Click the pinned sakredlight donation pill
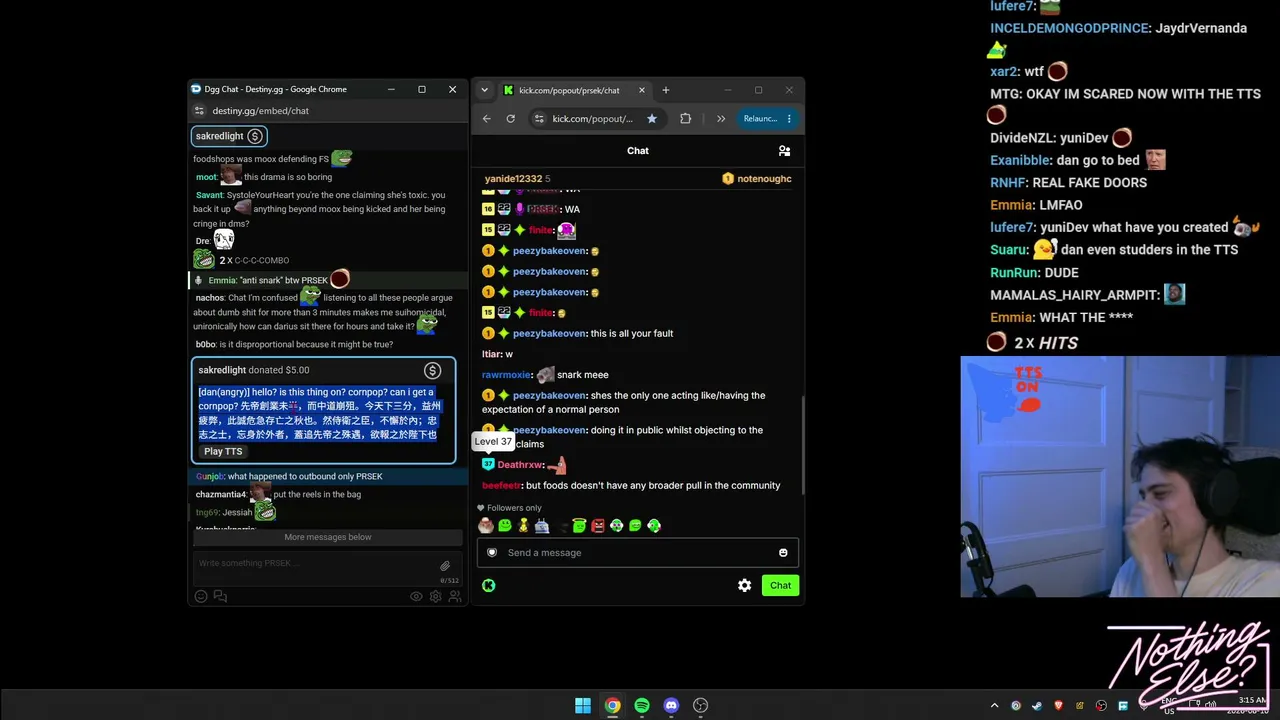This screenshot has height=720, width=1280. tap(229, 136)
